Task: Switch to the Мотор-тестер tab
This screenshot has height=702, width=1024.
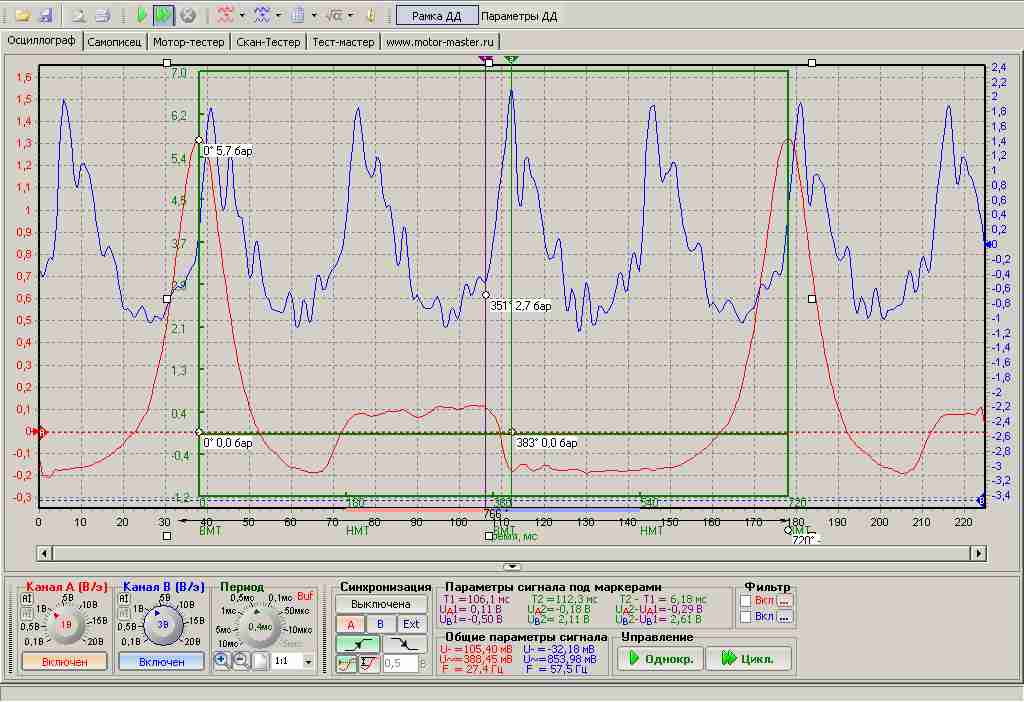Action: (189, 42)
